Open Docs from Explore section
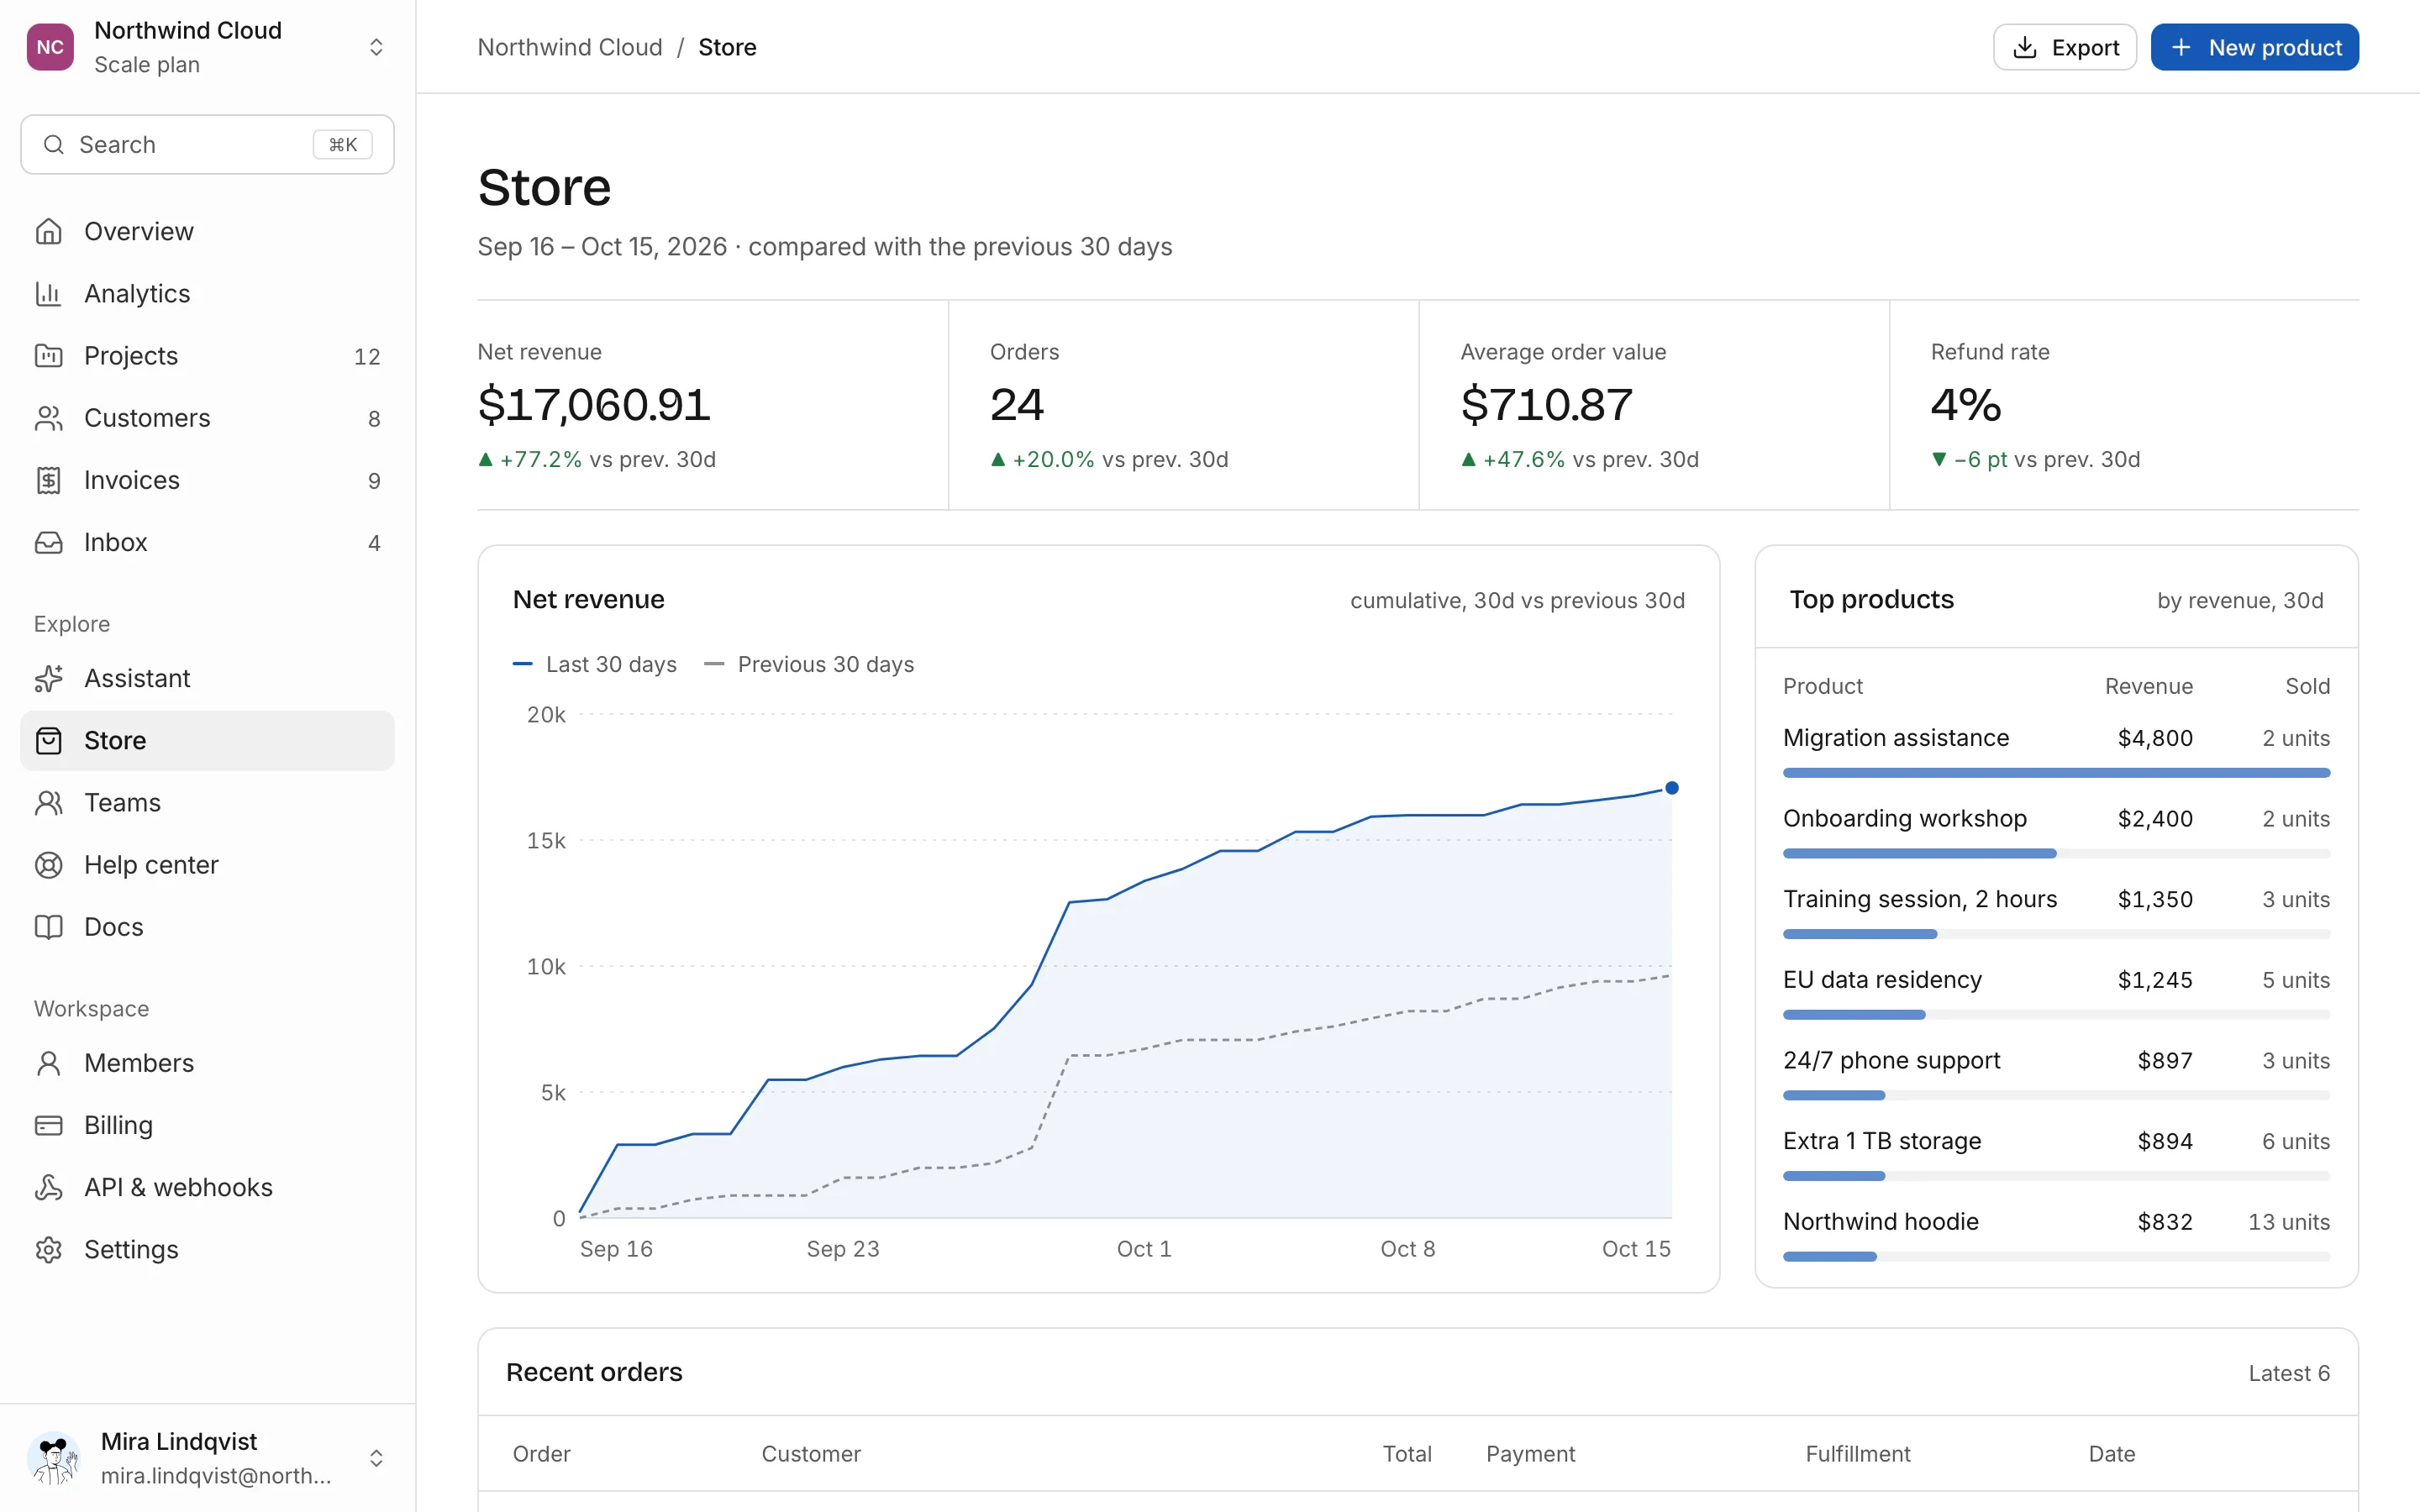The height and width of the screenshot is (1512, 2420). pos(207,927)
